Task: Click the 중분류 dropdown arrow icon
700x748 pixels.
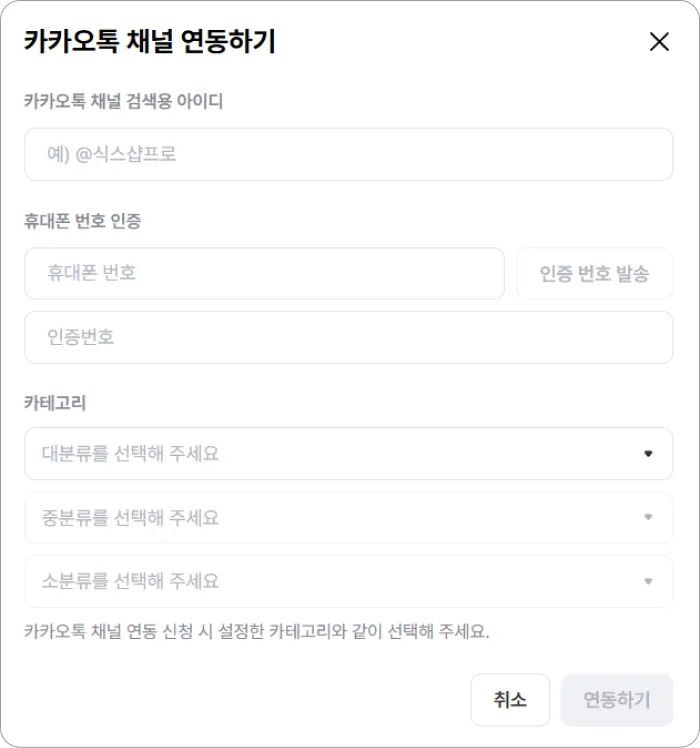Action: click(648, 517)
